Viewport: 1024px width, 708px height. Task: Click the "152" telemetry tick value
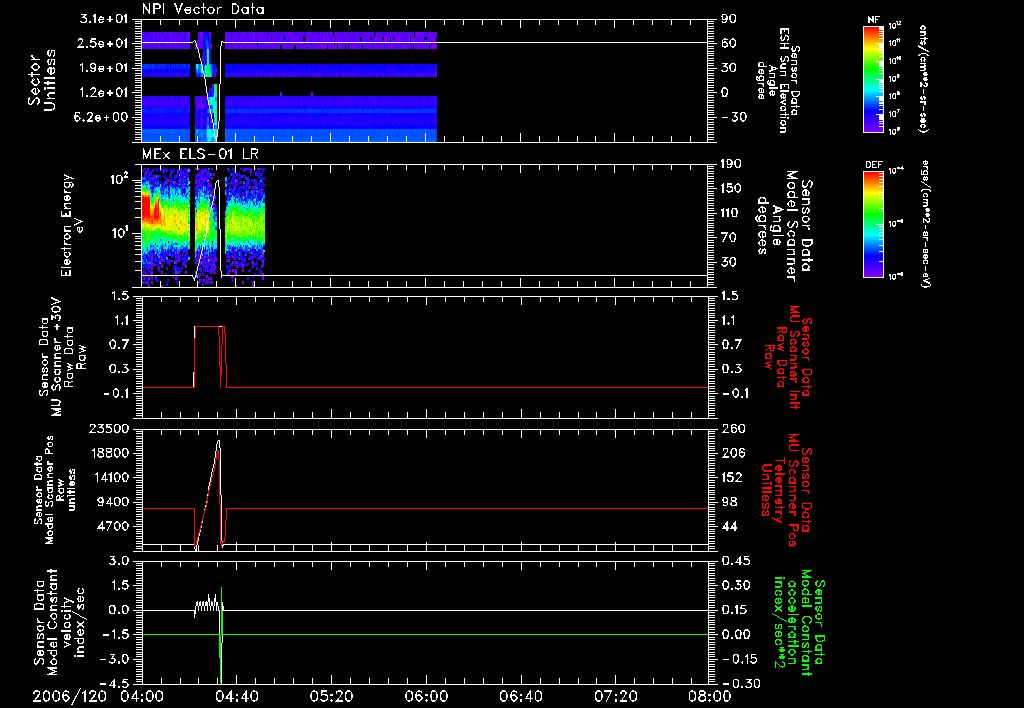(x=731, y=477)
